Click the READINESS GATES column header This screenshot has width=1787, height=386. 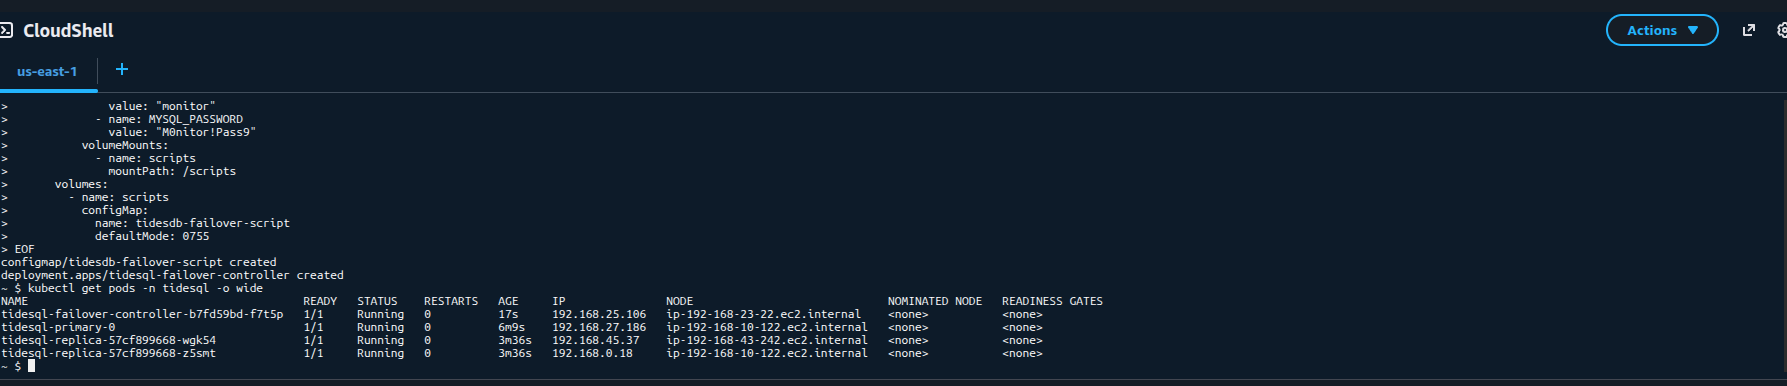(x=1052, y=301)
